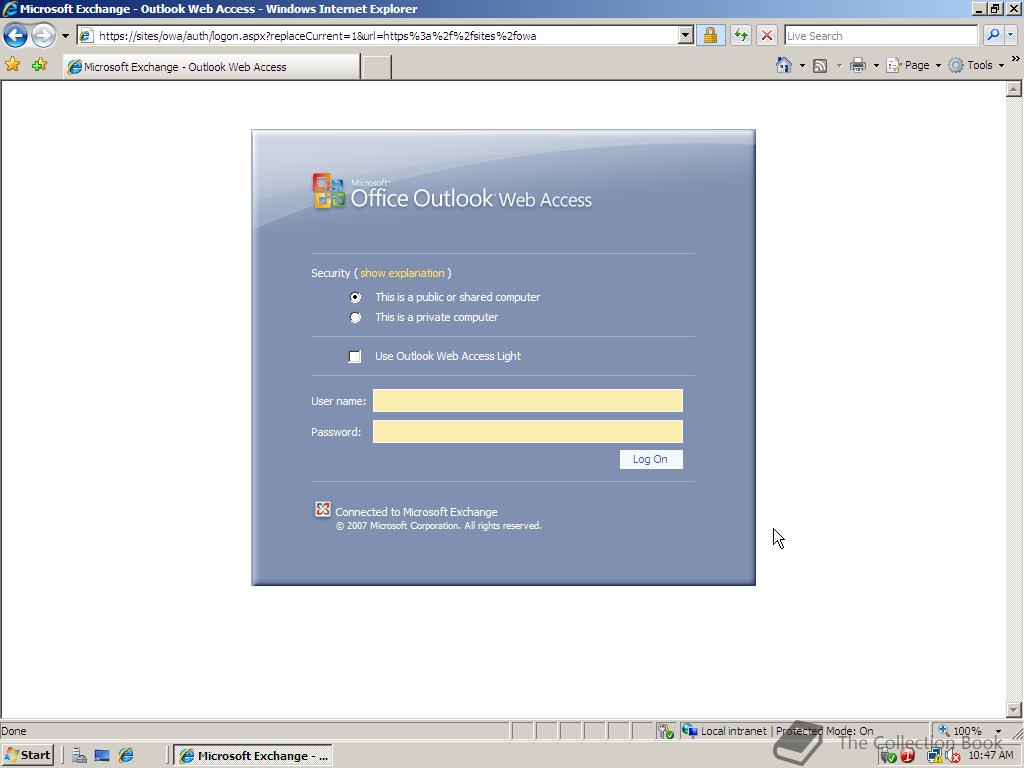
Task: Click the search magnifier icon
Action: coord(993,35)
